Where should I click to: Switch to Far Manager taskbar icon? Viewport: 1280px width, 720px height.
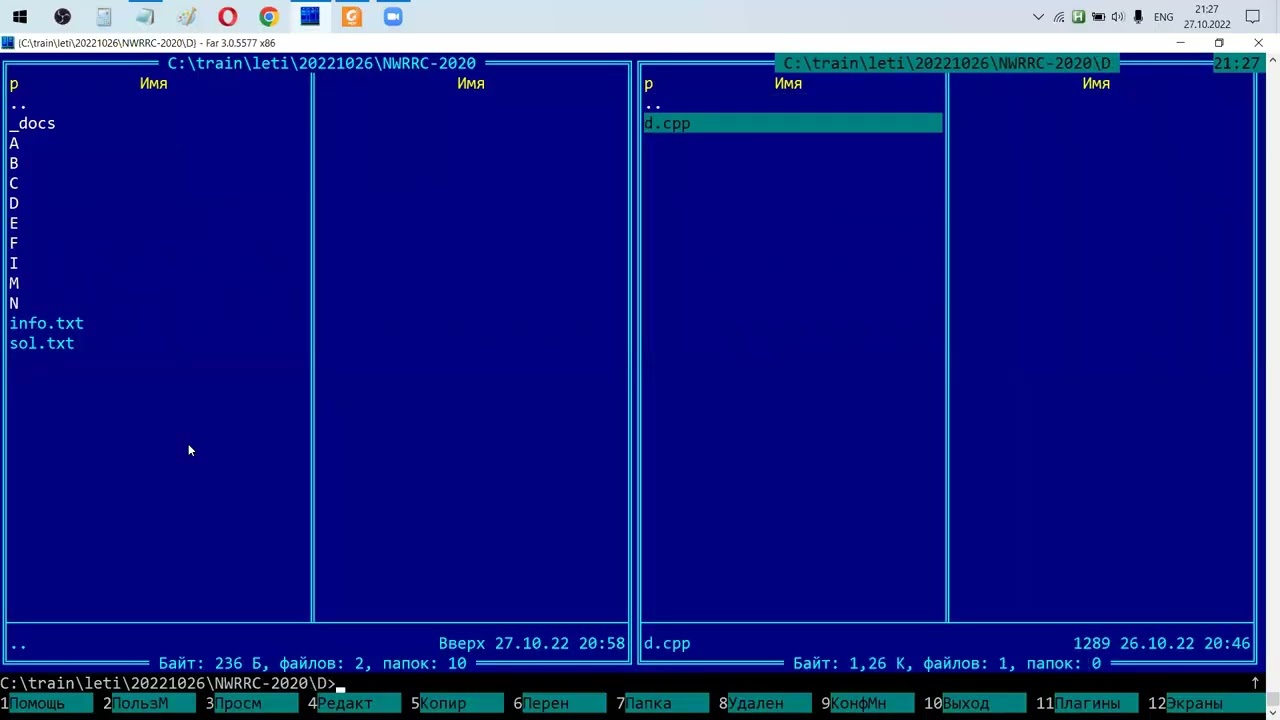pyautogui.click(x=310, y=17)
